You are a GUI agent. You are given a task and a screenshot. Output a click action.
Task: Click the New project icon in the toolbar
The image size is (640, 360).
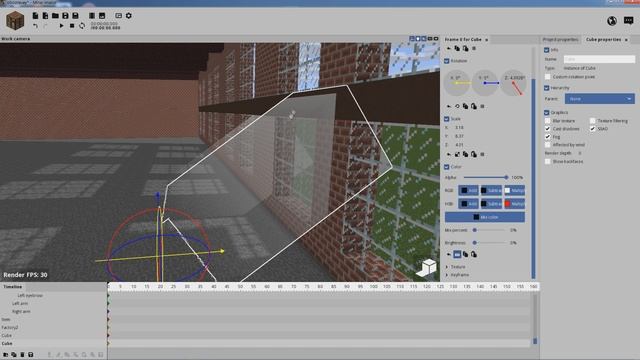pyautogui.click(x=36, y=16)
